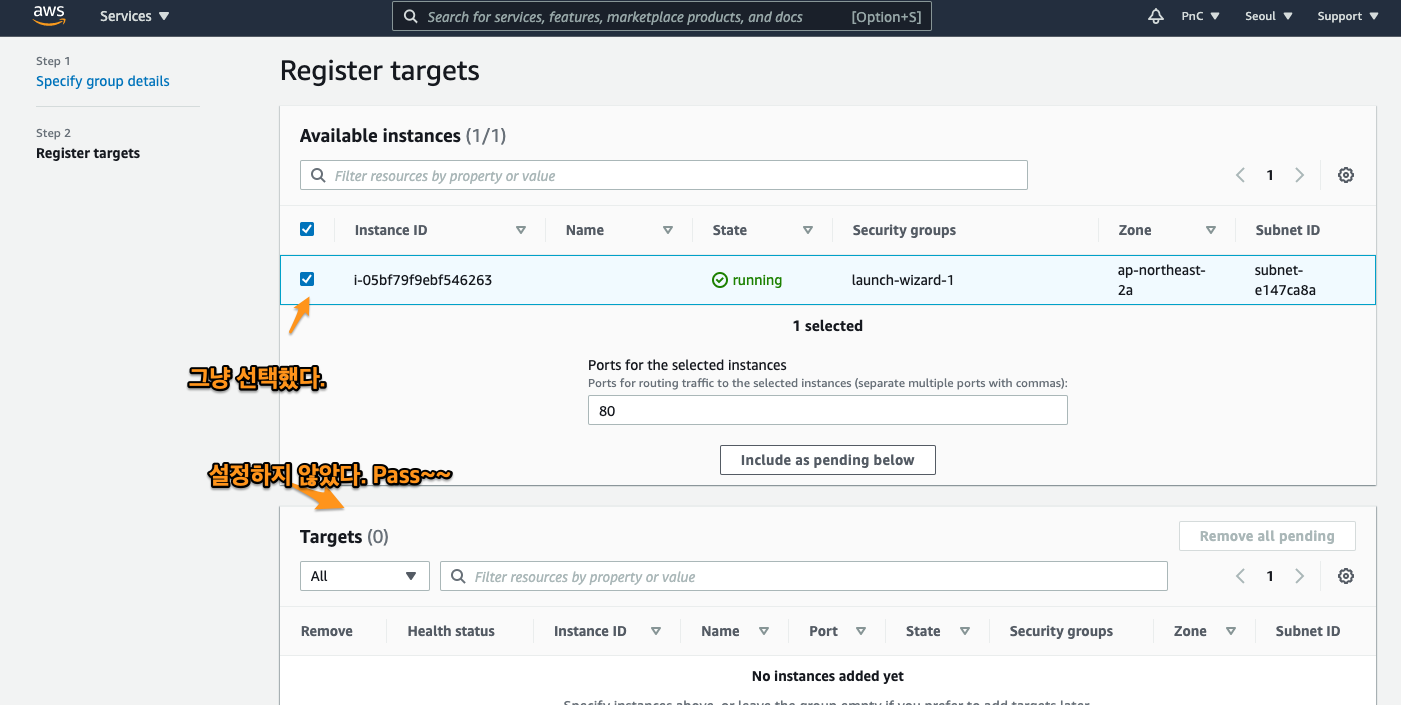The width and height of the screenshot is (1401, 705).
Task: Click the Available instances filter resources field
Action: coord(663,176)
